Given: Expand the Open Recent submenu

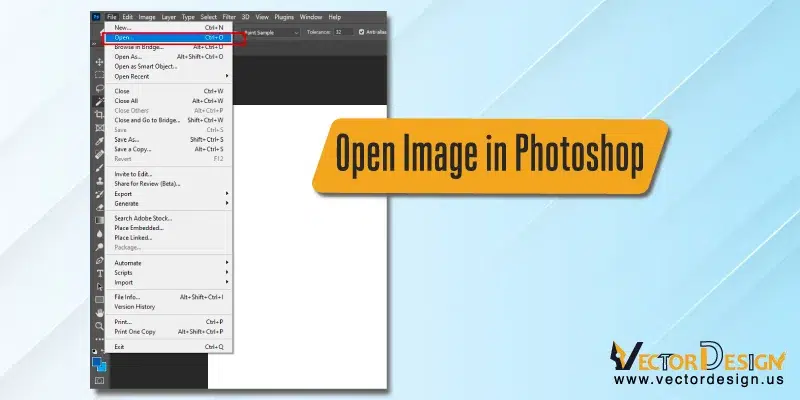Looking at the screenshot, I should tap(169, 77).
